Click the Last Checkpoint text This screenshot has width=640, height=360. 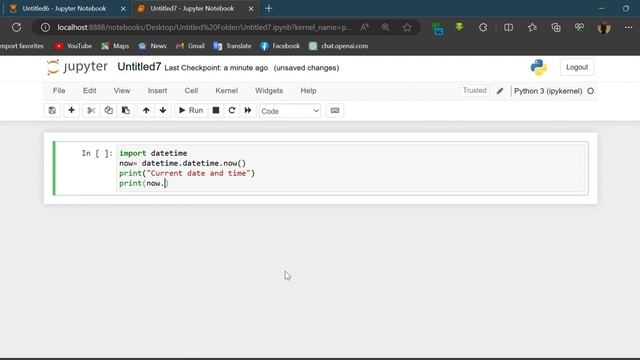click(x=216, y=68)
